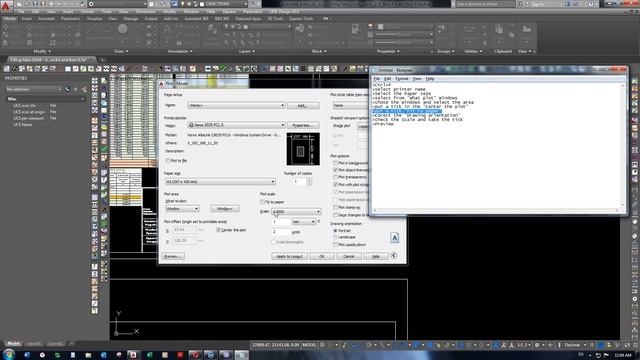Viewport: 640px width, 360px height.
Task: Switch to the Output ribbon tab
Action: tap(151, 19)
